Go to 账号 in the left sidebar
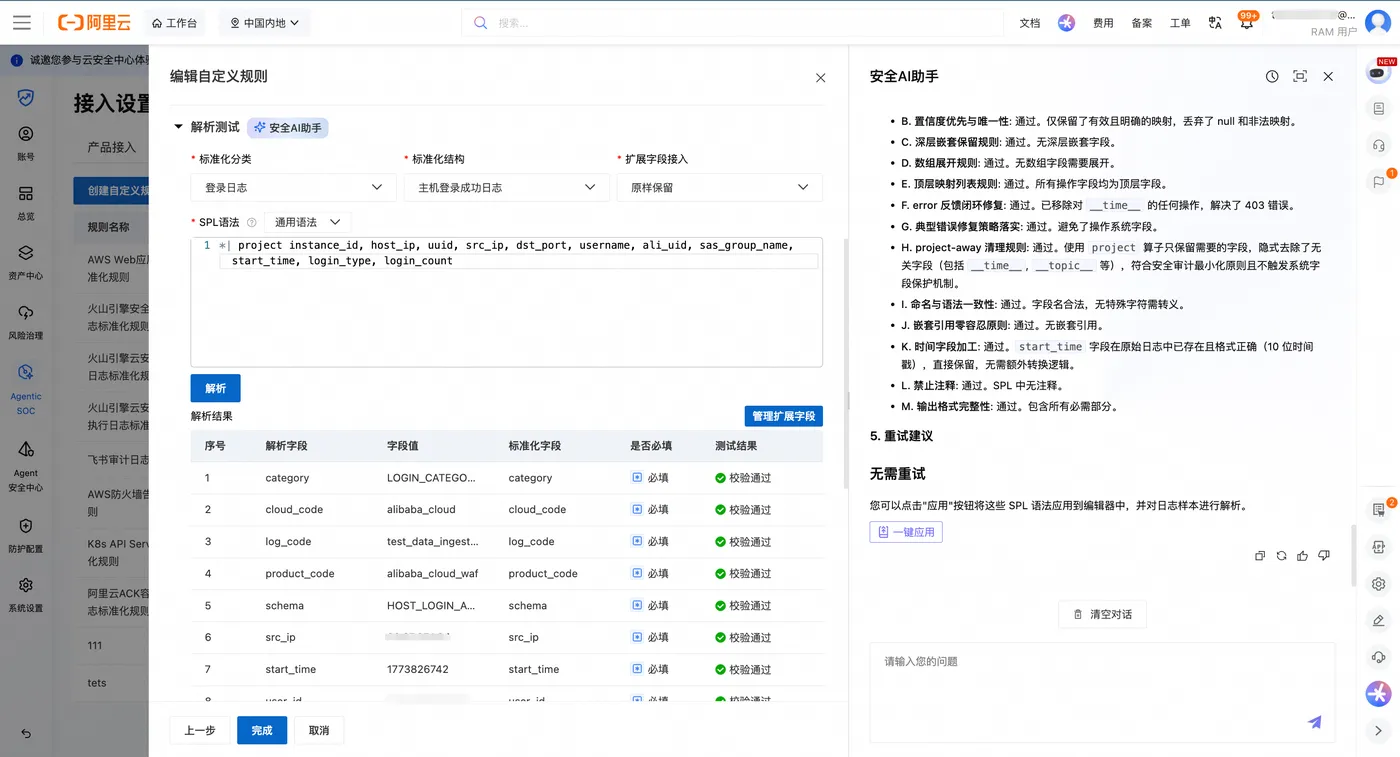 coord(26,143)
